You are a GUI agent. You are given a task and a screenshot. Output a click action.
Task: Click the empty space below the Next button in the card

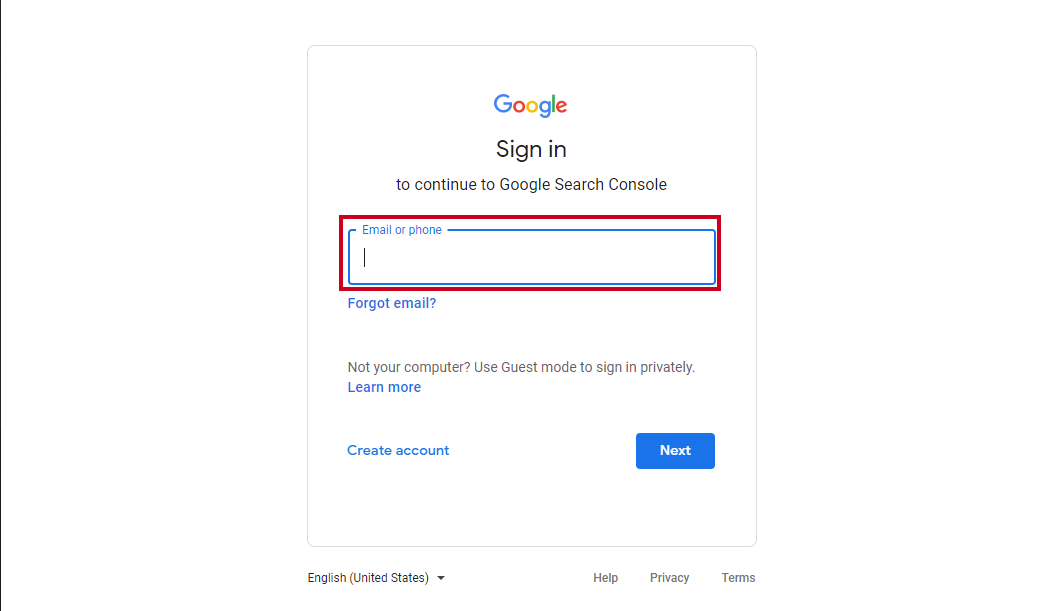532,507
